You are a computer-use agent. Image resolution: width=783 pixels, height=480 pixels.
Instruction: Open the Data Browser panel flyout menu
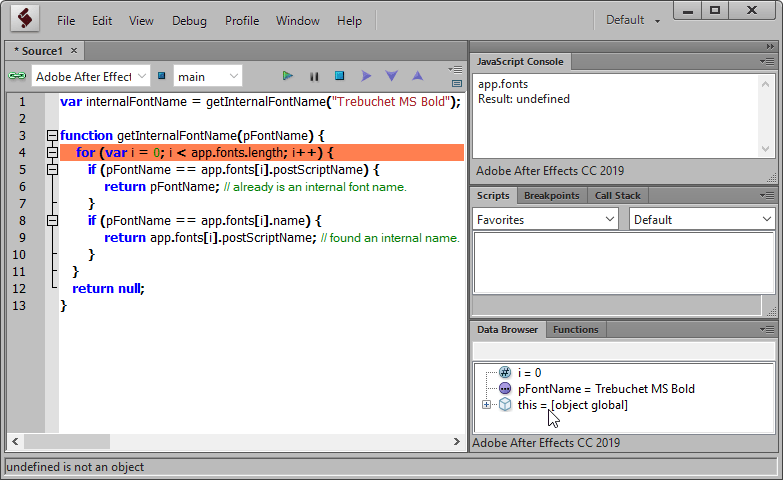tap(767, 329)
